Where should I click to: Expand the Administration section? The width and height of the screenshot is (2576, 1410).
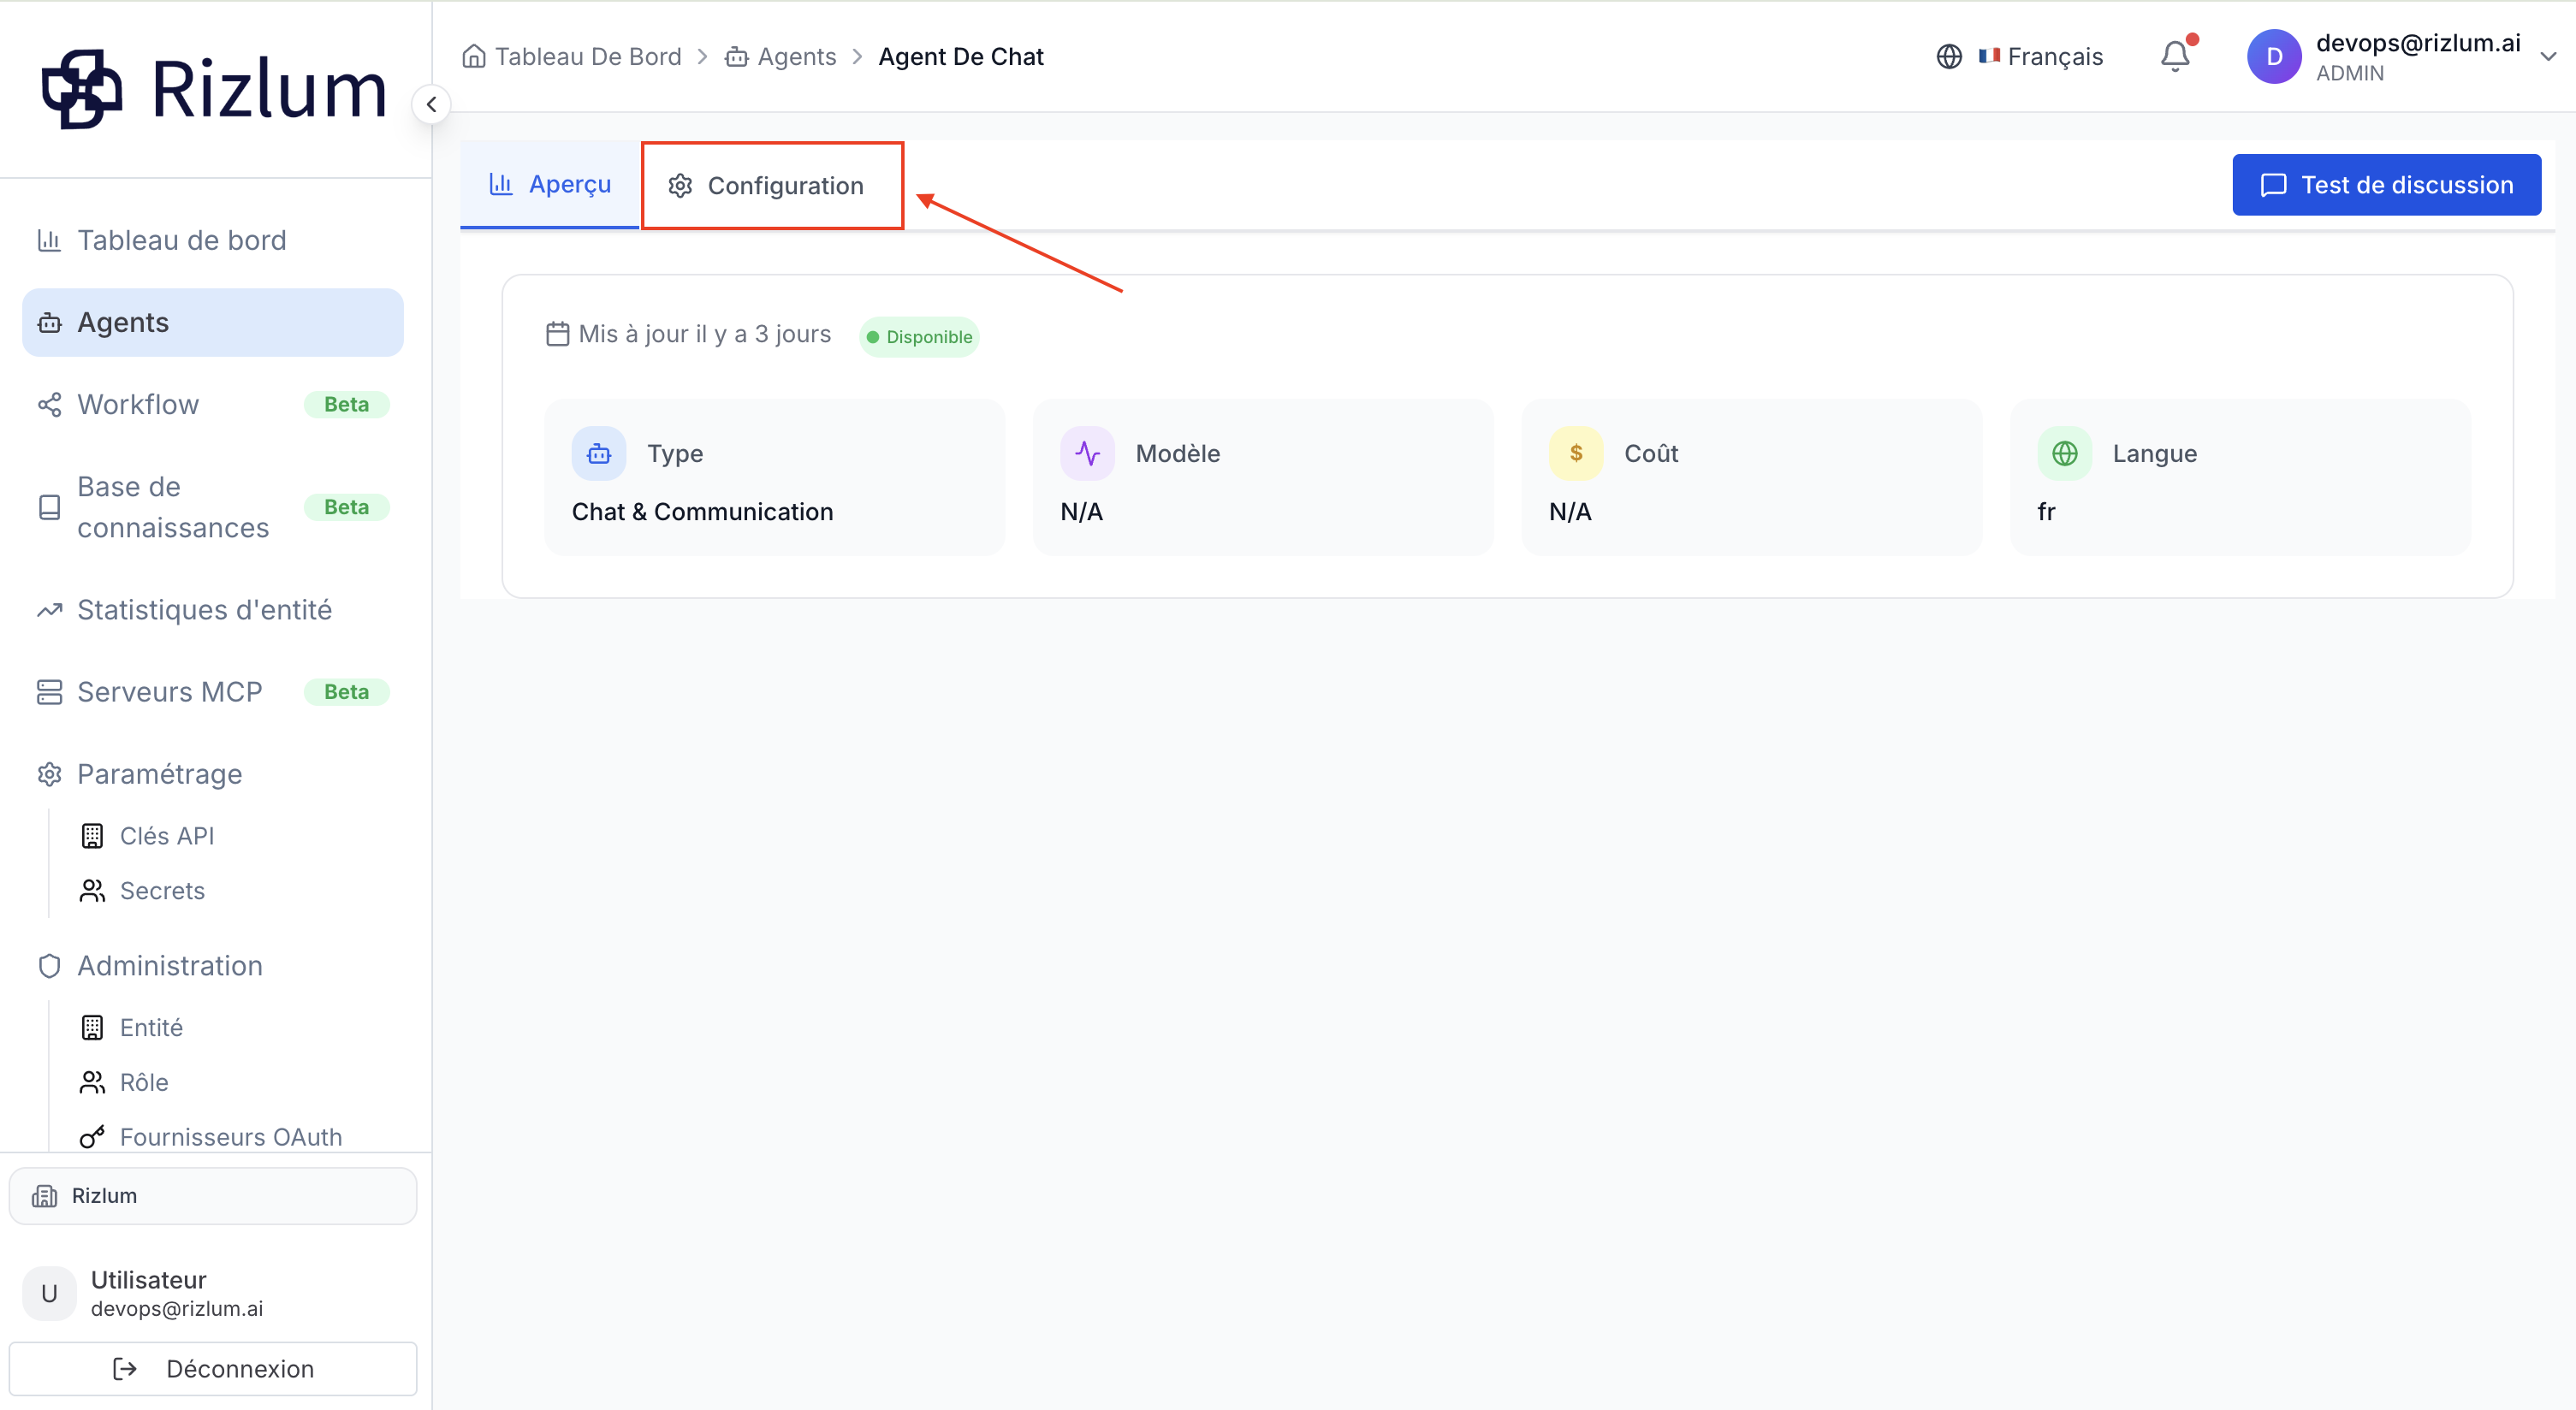[213, 966]
